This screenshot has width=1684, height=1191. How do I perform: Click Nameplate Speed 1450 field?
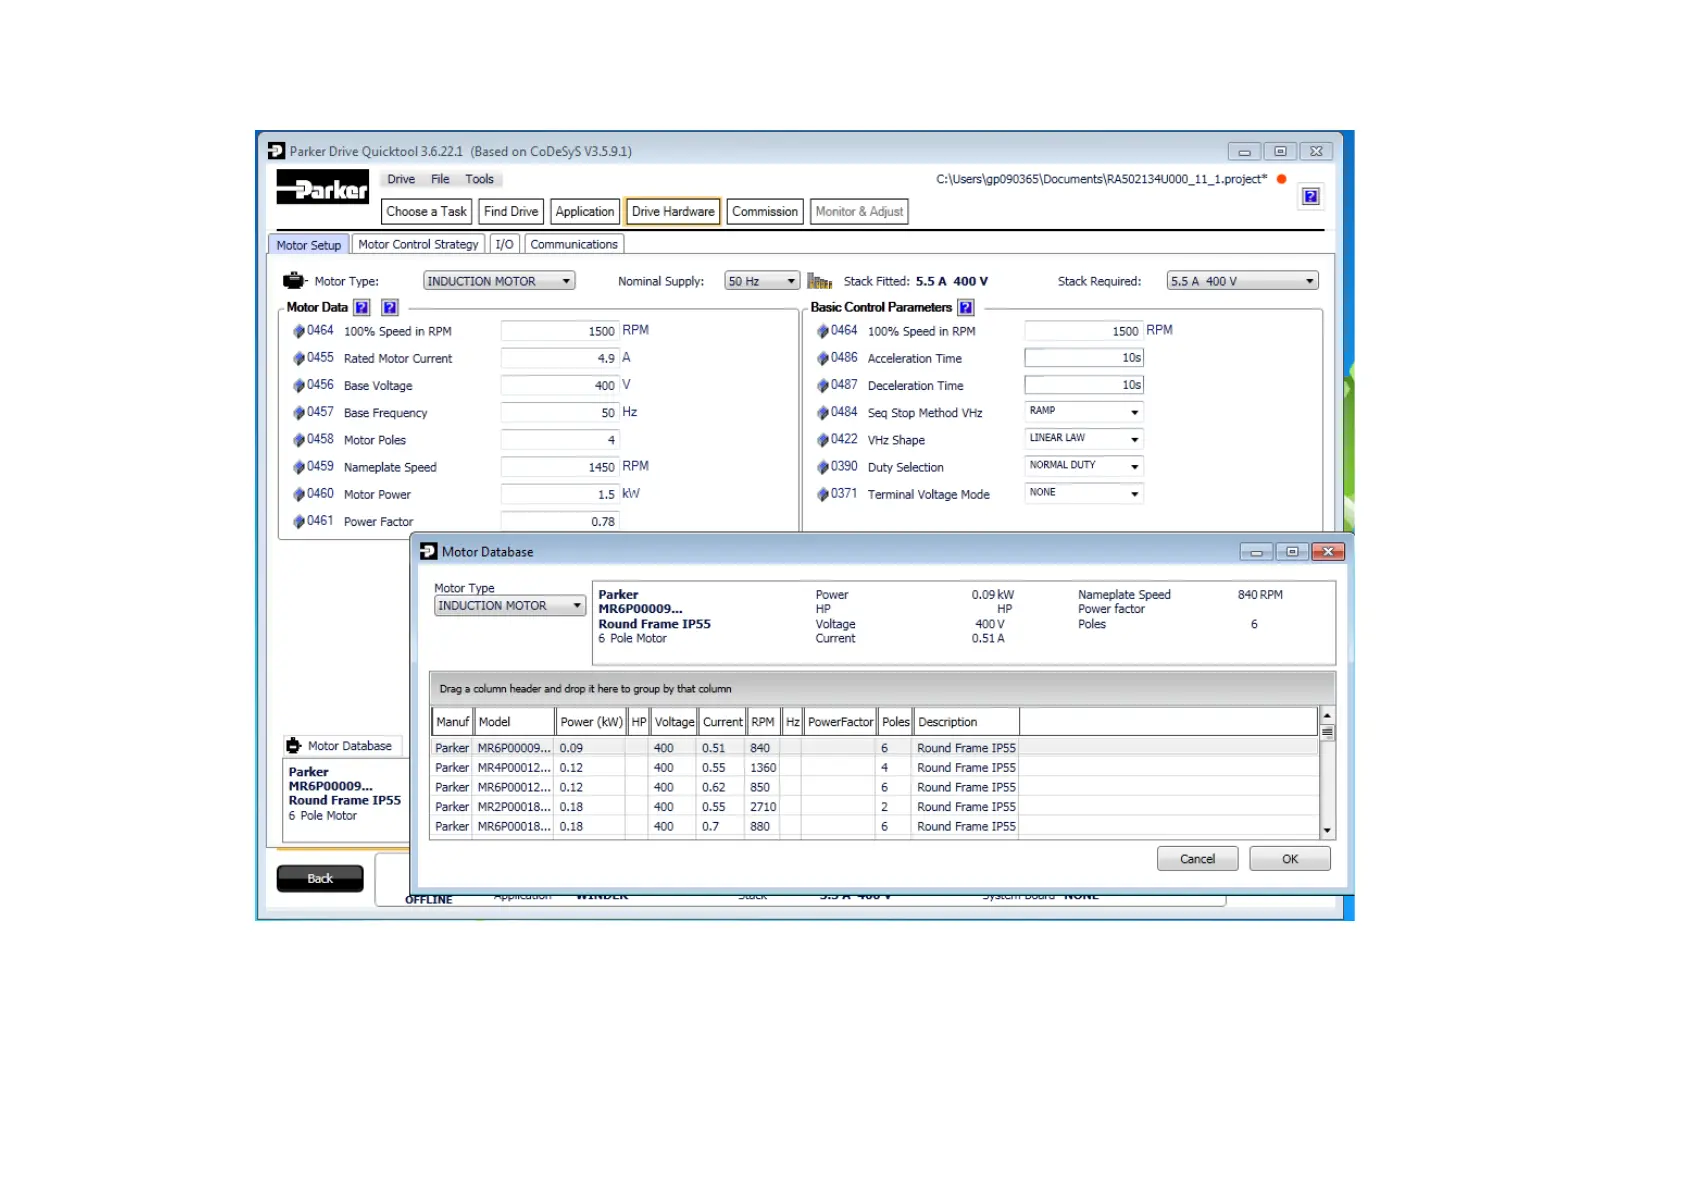[x=560, y=467]
